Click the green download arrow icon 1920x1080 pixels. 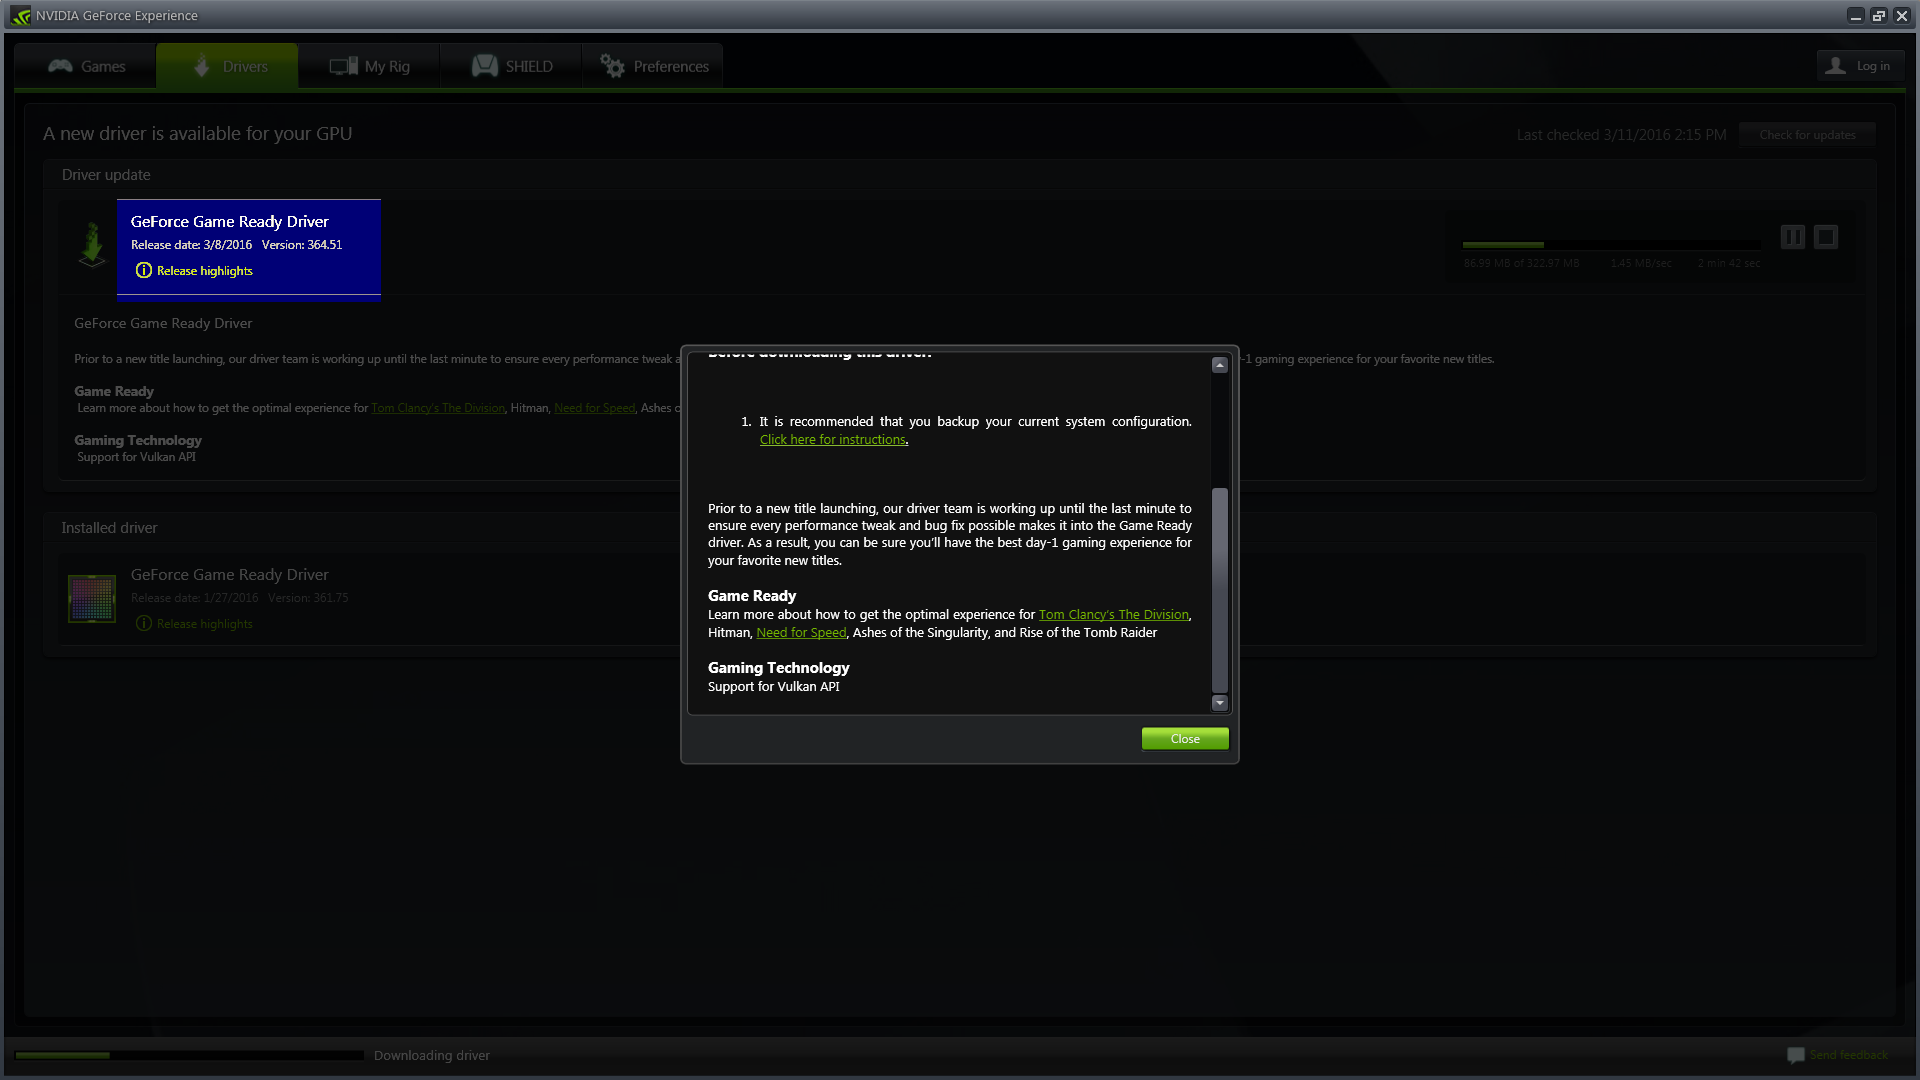click(x=92, y=244)
